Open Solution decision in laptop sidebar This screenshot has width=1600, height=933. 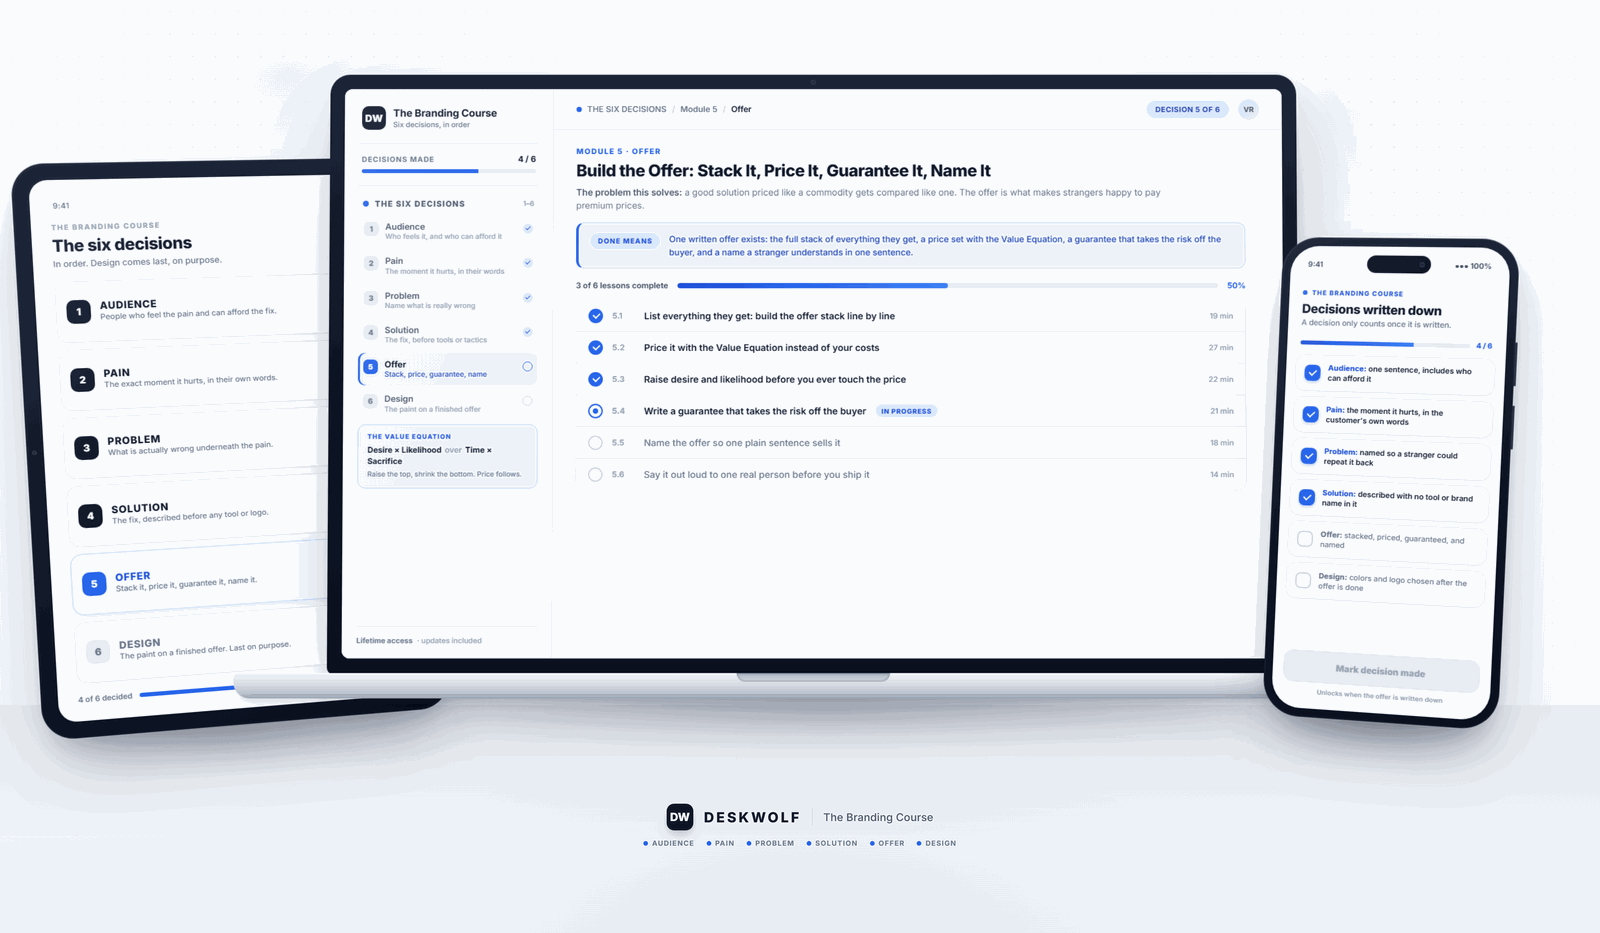coord(448,334)
